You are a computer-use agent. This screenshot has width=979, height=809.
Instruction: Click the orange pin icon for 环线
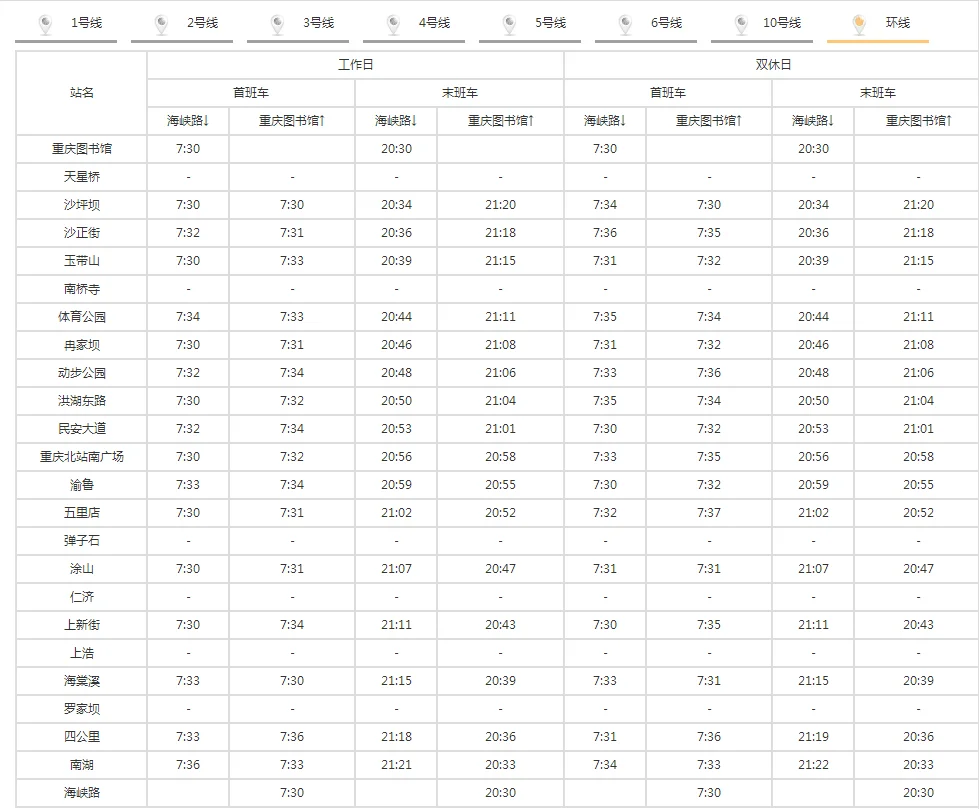tap(858, 24)
